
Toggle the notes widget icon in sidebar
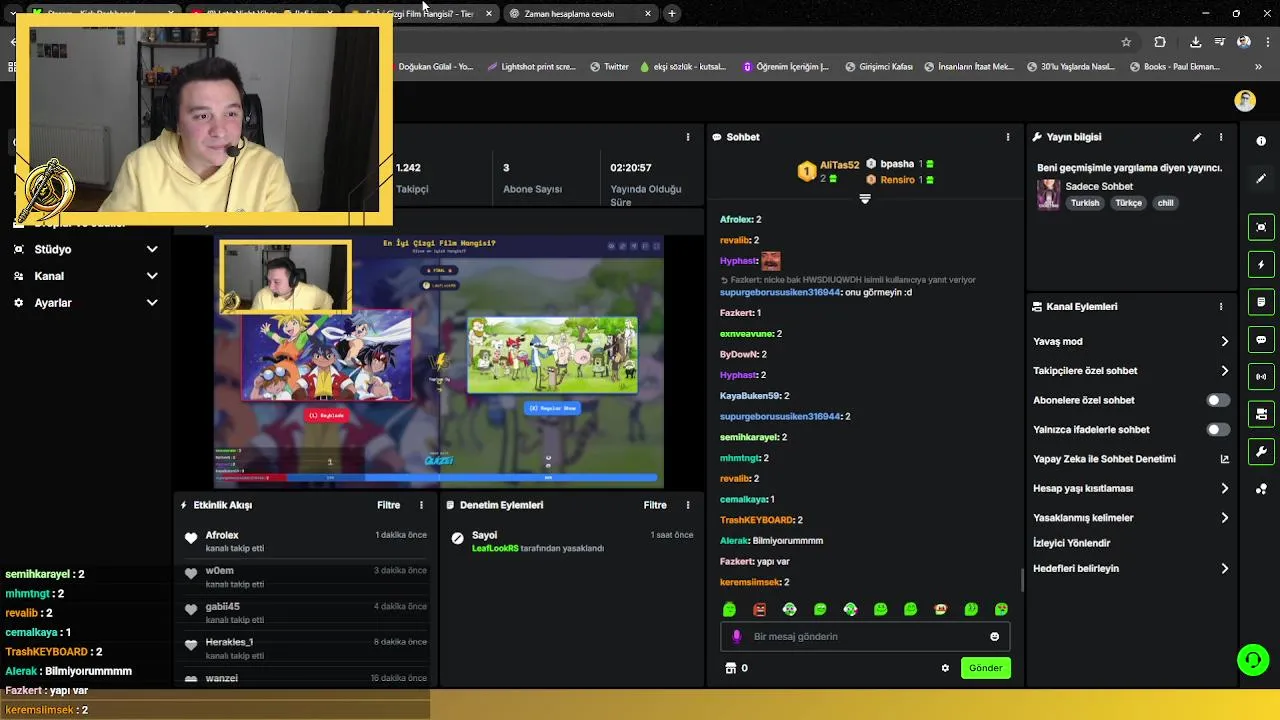point(1261,302)
